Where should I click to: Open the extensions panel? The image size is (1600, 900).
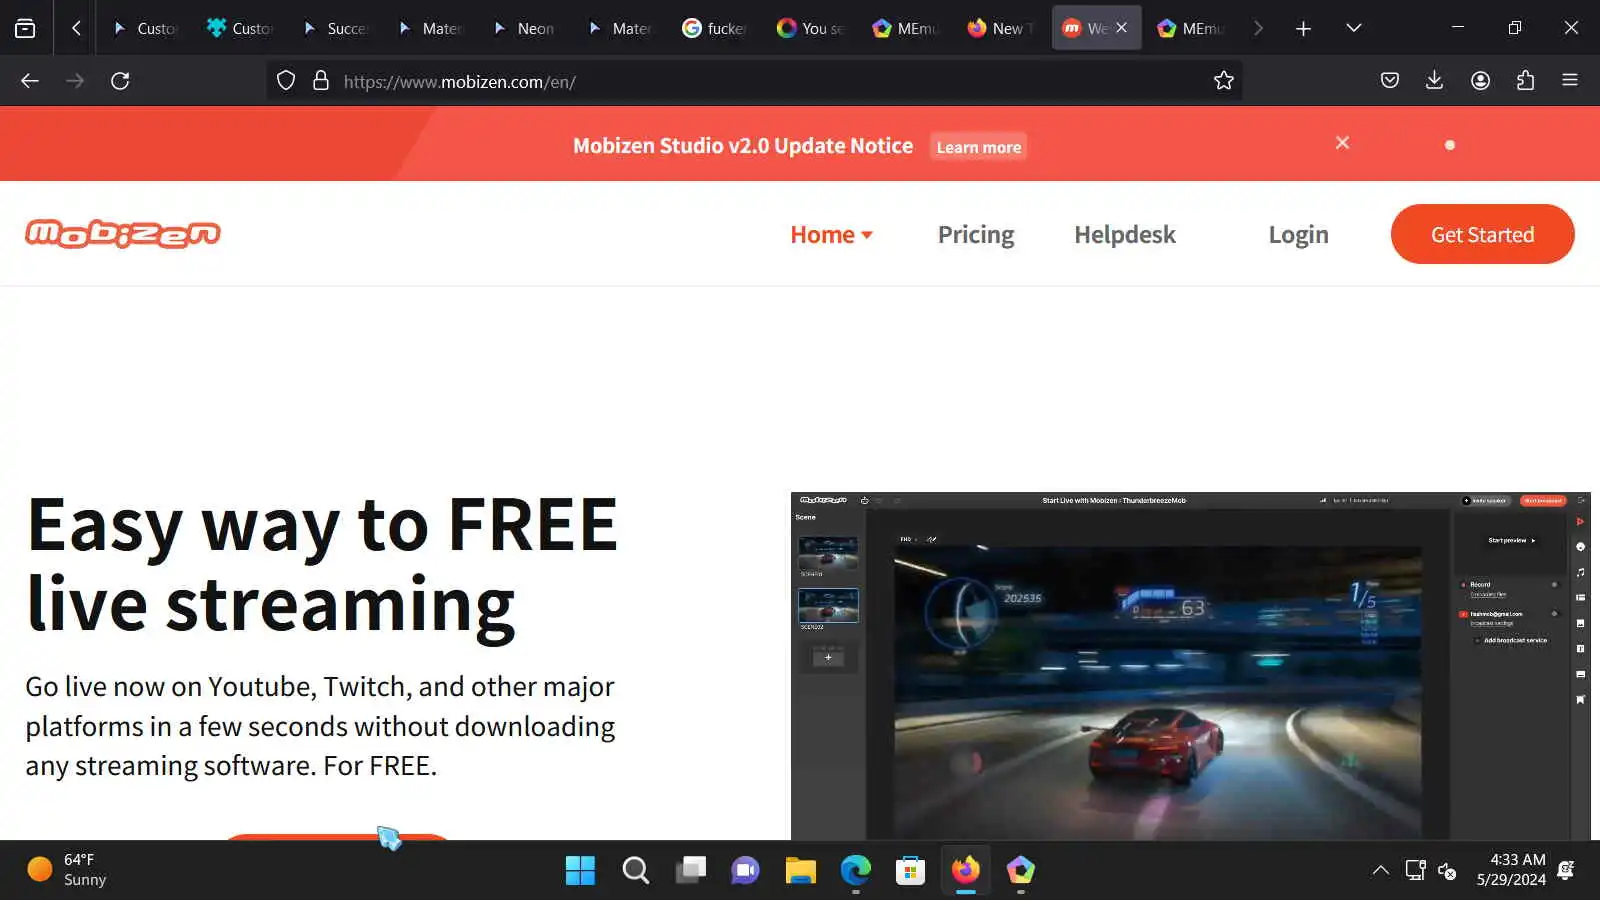[1525, 81]
